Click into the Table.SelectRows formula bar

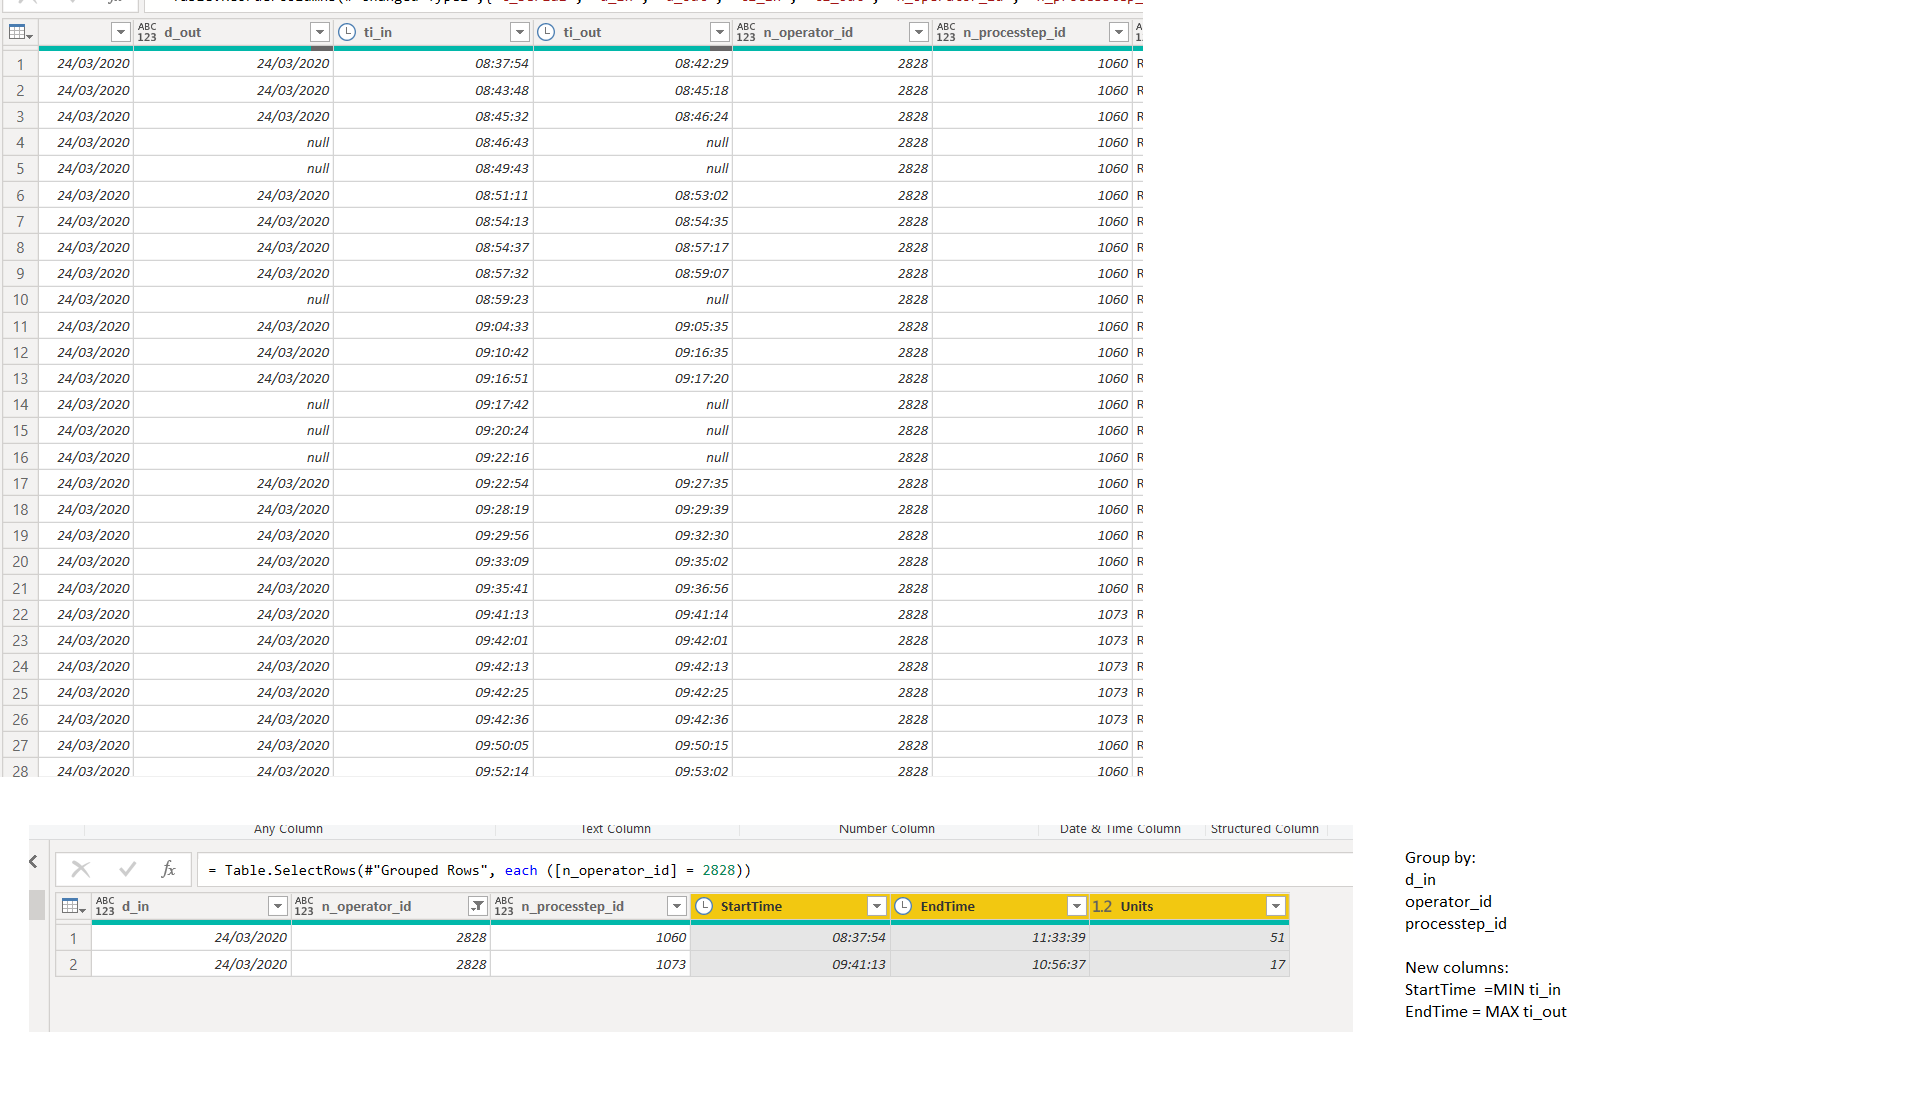click(775, 871)
